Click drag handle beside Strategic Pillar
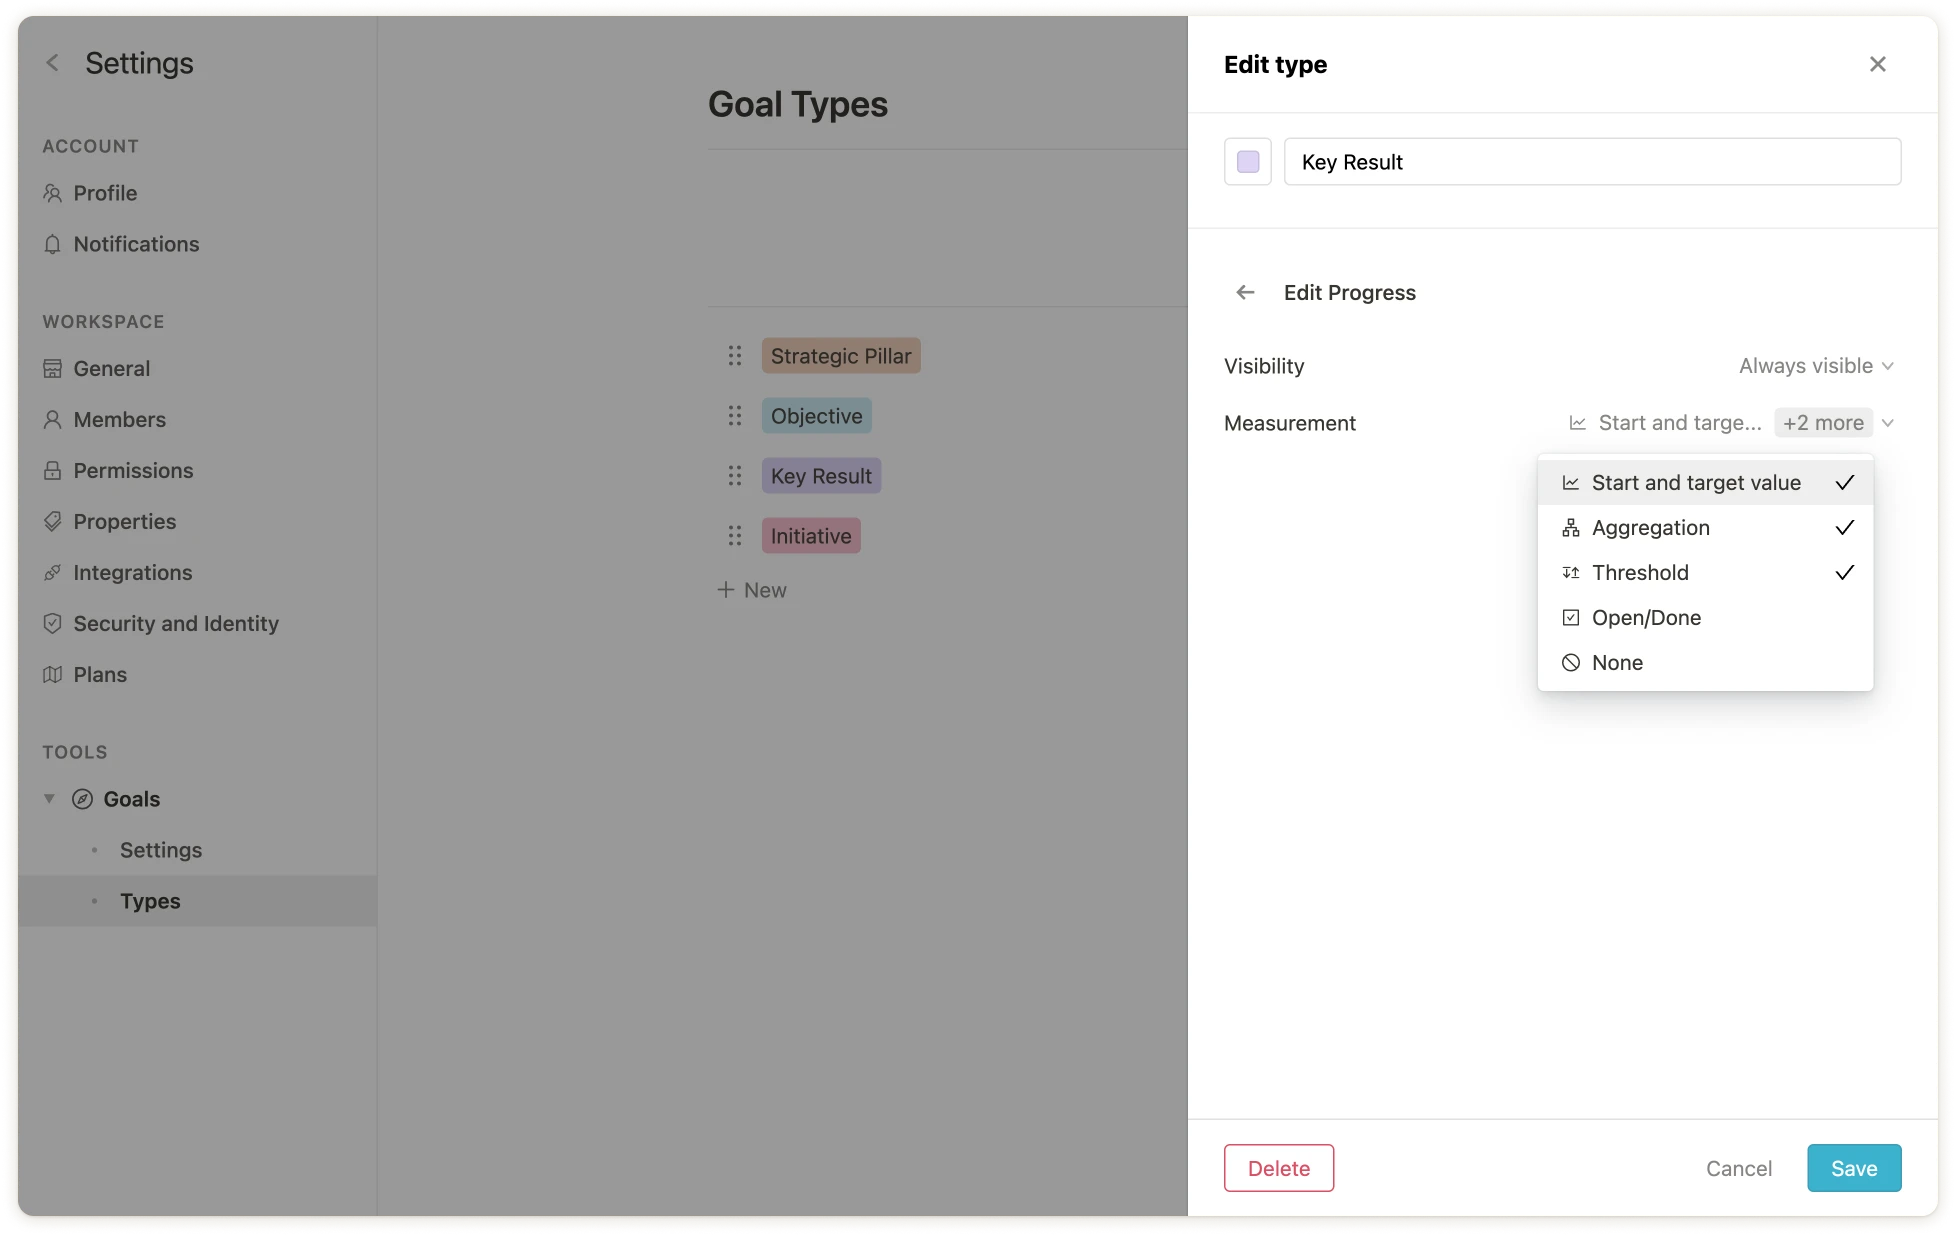 (735, 356)
